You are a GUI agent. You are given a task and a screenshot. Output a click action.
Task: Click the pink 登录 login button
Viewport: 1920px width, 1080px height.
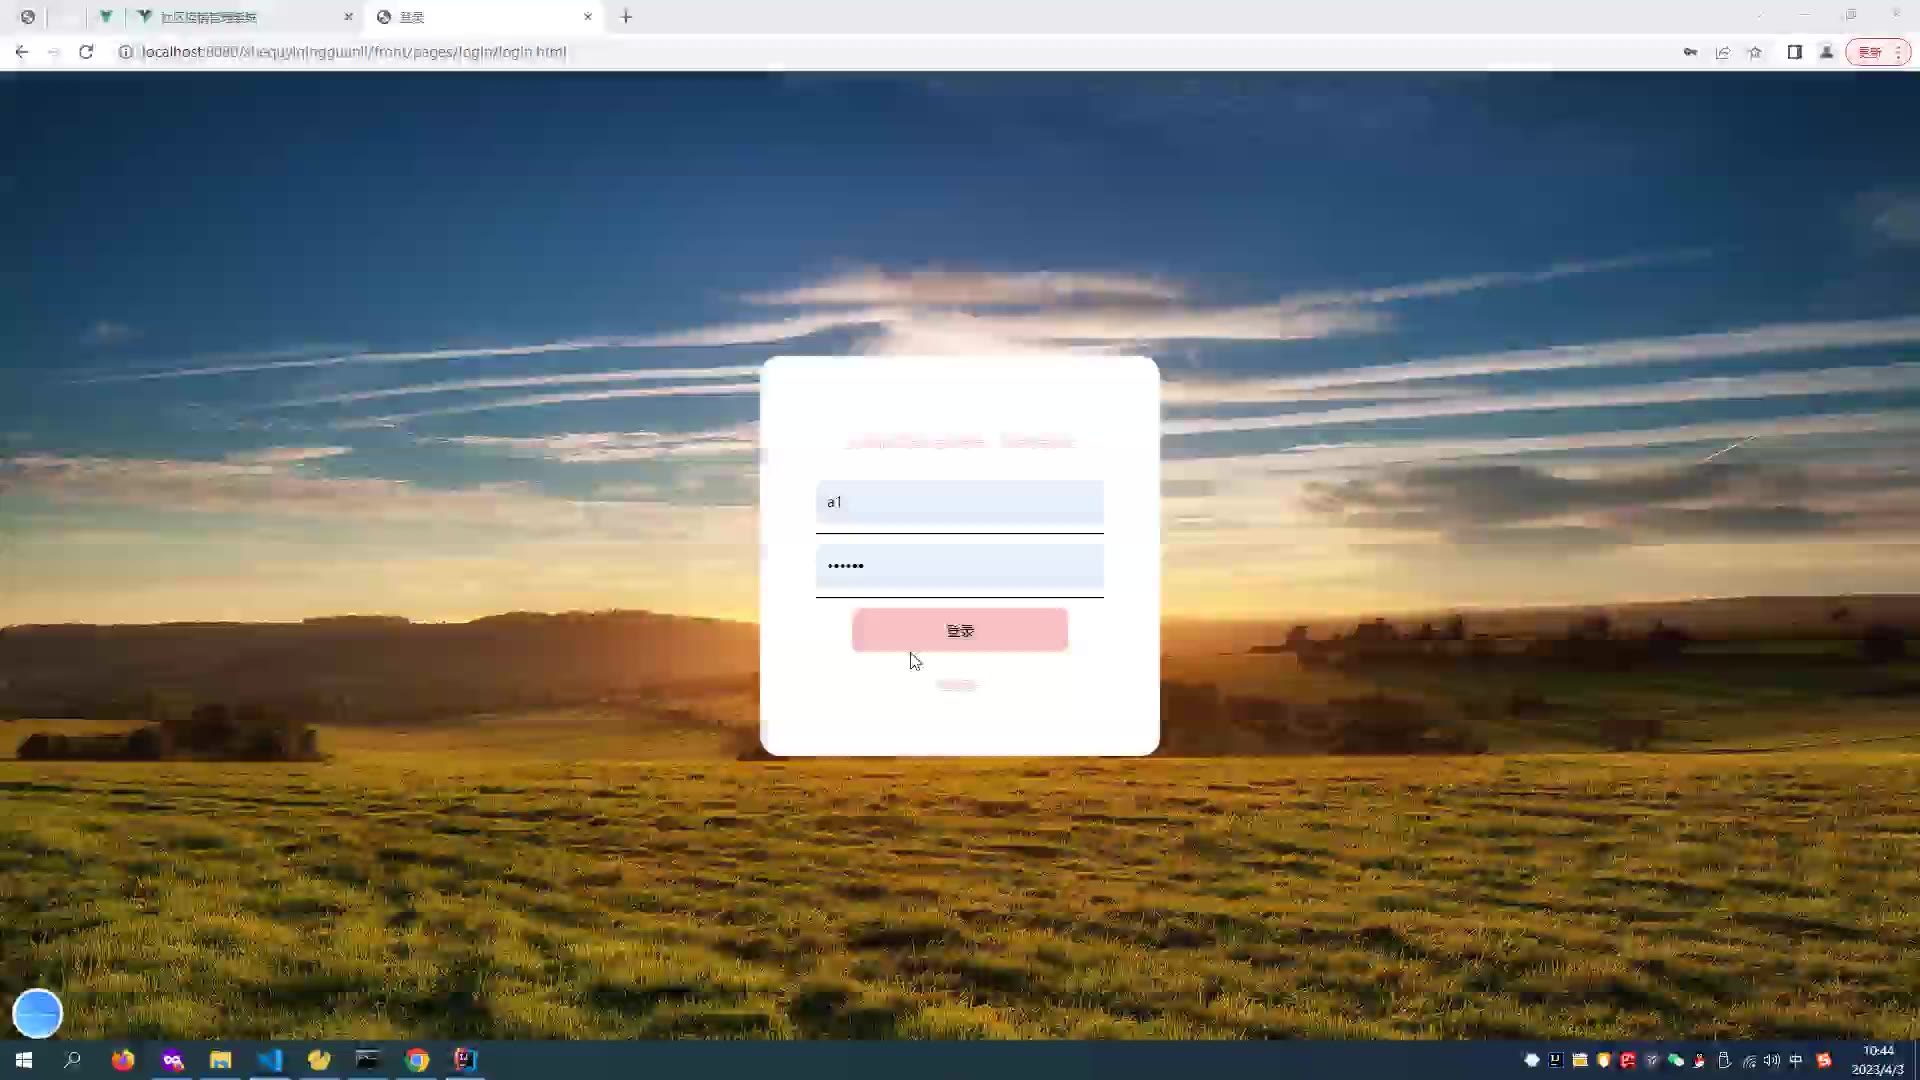point(959,630)
